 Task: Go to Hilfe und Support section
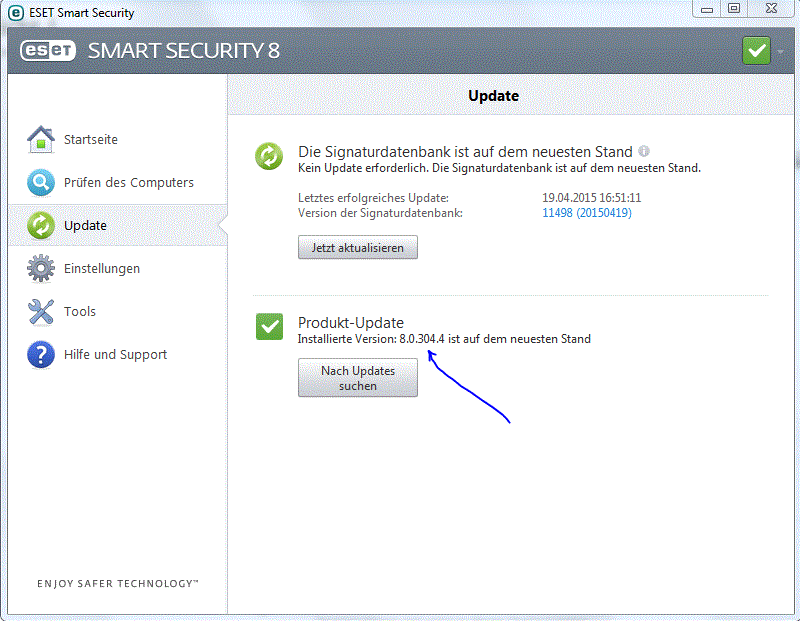tap(115, 355)
